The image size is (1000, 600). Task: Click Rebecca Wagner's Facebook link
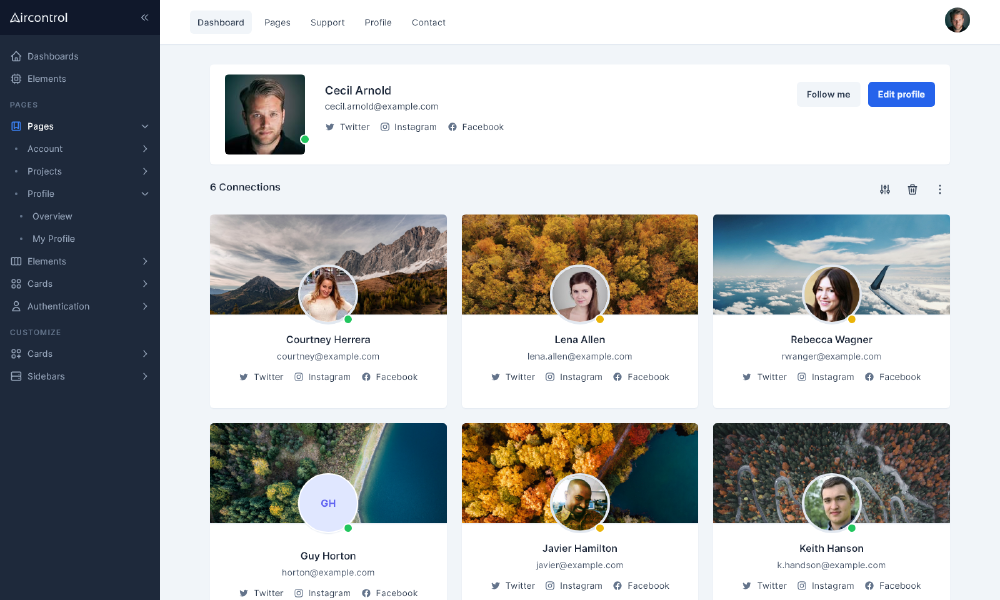click(893, 377)
